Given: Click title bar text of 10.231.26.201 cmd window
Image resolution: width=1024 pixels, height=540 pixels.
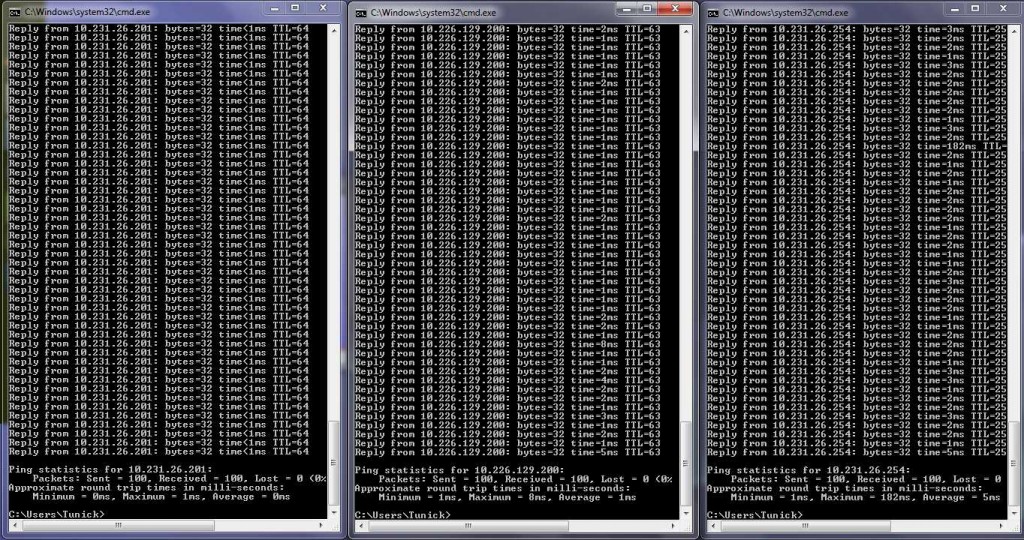Looking at the screenshot, I should (88, 12).
